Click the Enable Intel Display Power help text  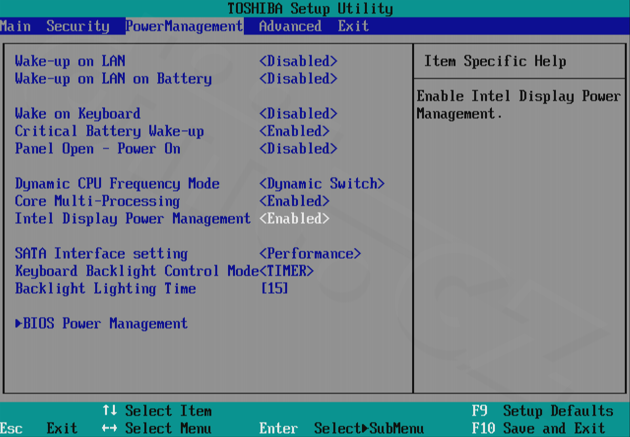pos(519,105)
